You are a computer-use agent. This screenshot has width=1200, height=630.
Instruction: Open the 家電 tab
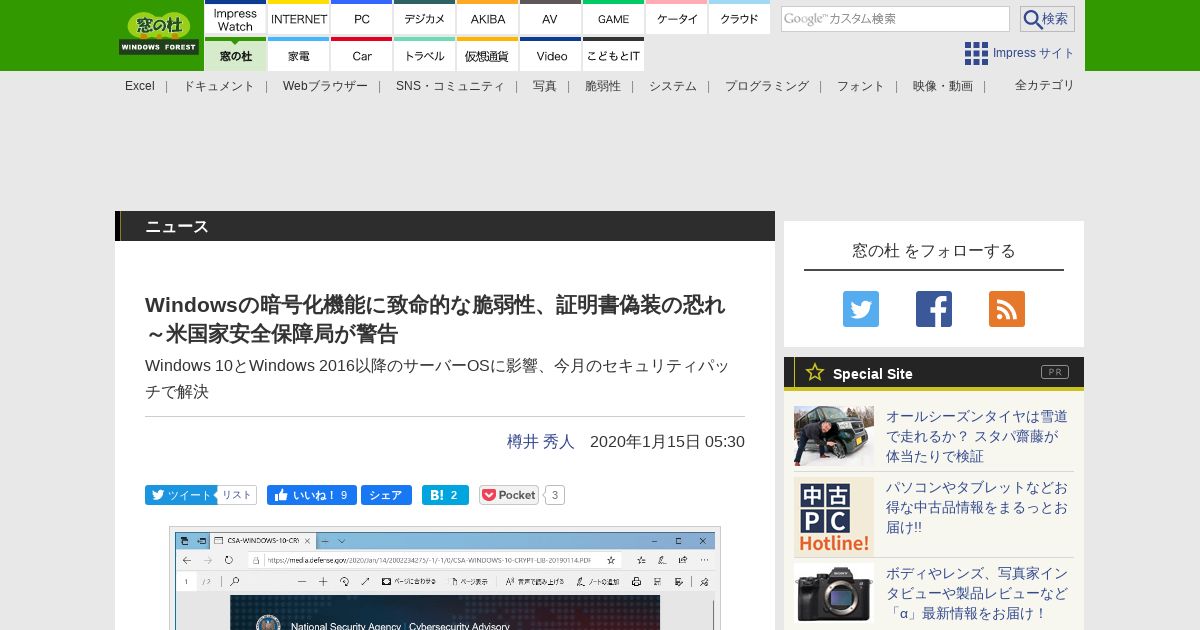(299, 55)
